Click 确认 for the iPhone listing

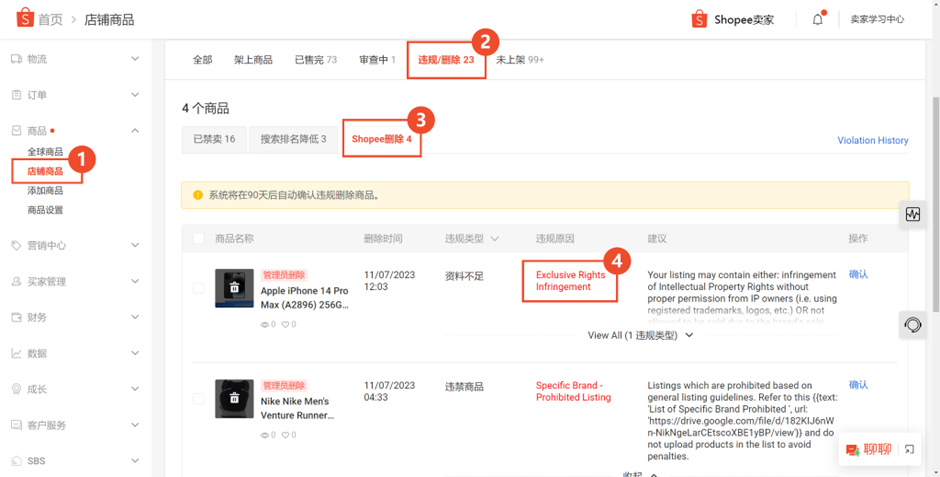(x=858, y=274)
